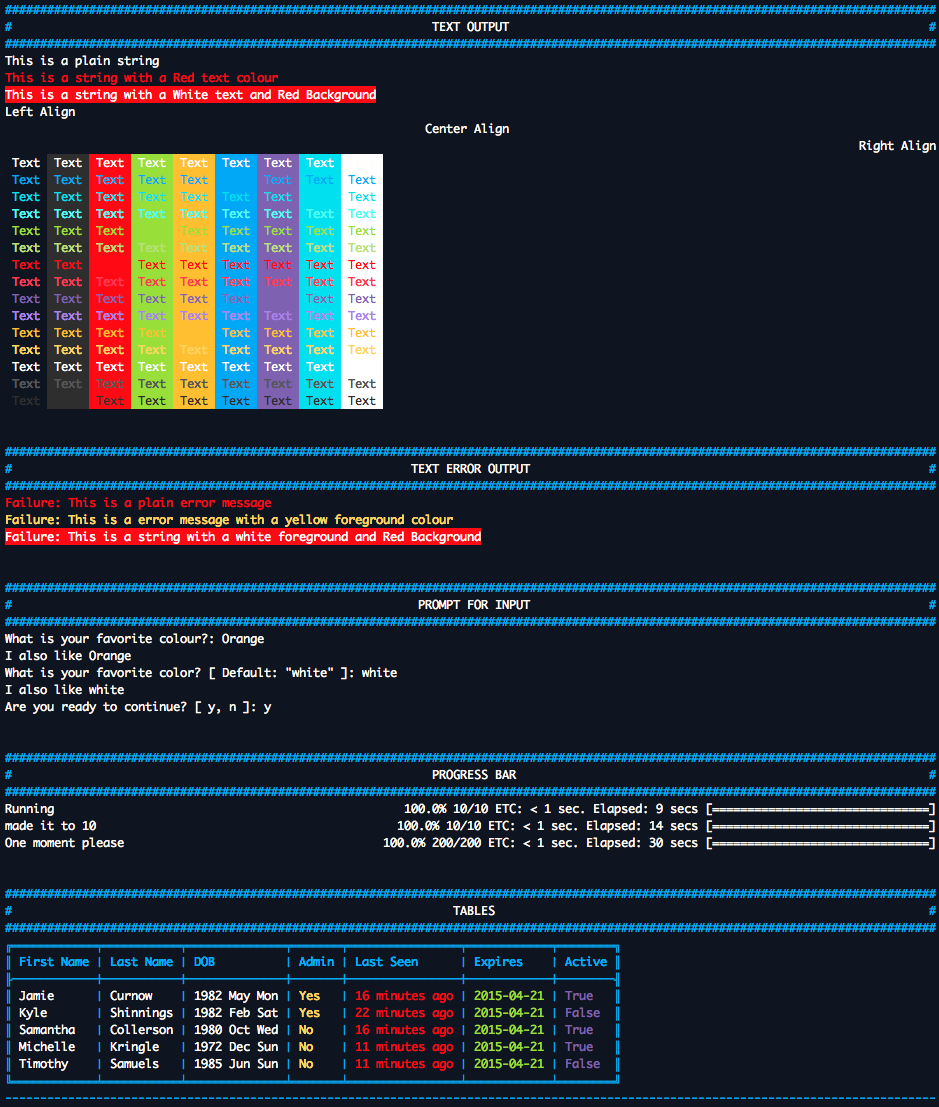Click the Last Seen column header
Screen dimensions: 939x1107
(386, 962)
